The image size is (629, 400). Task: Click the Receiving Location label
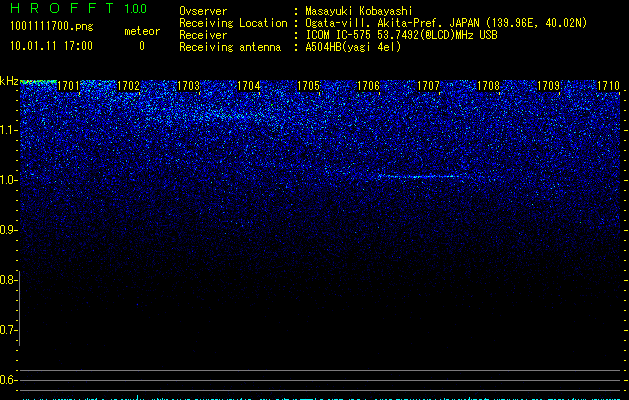(233, 23)
